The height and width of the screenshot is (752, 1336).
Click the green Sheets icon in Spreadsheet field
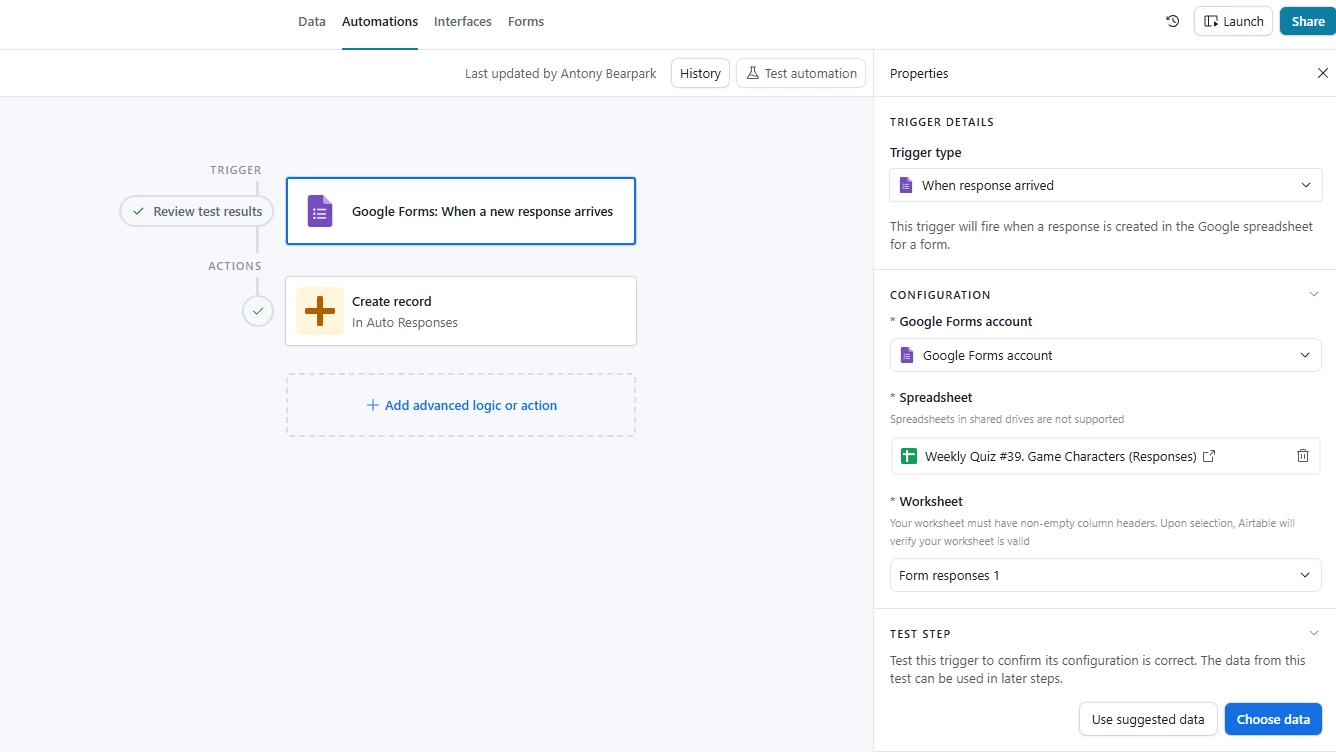(x=909, y=456)
